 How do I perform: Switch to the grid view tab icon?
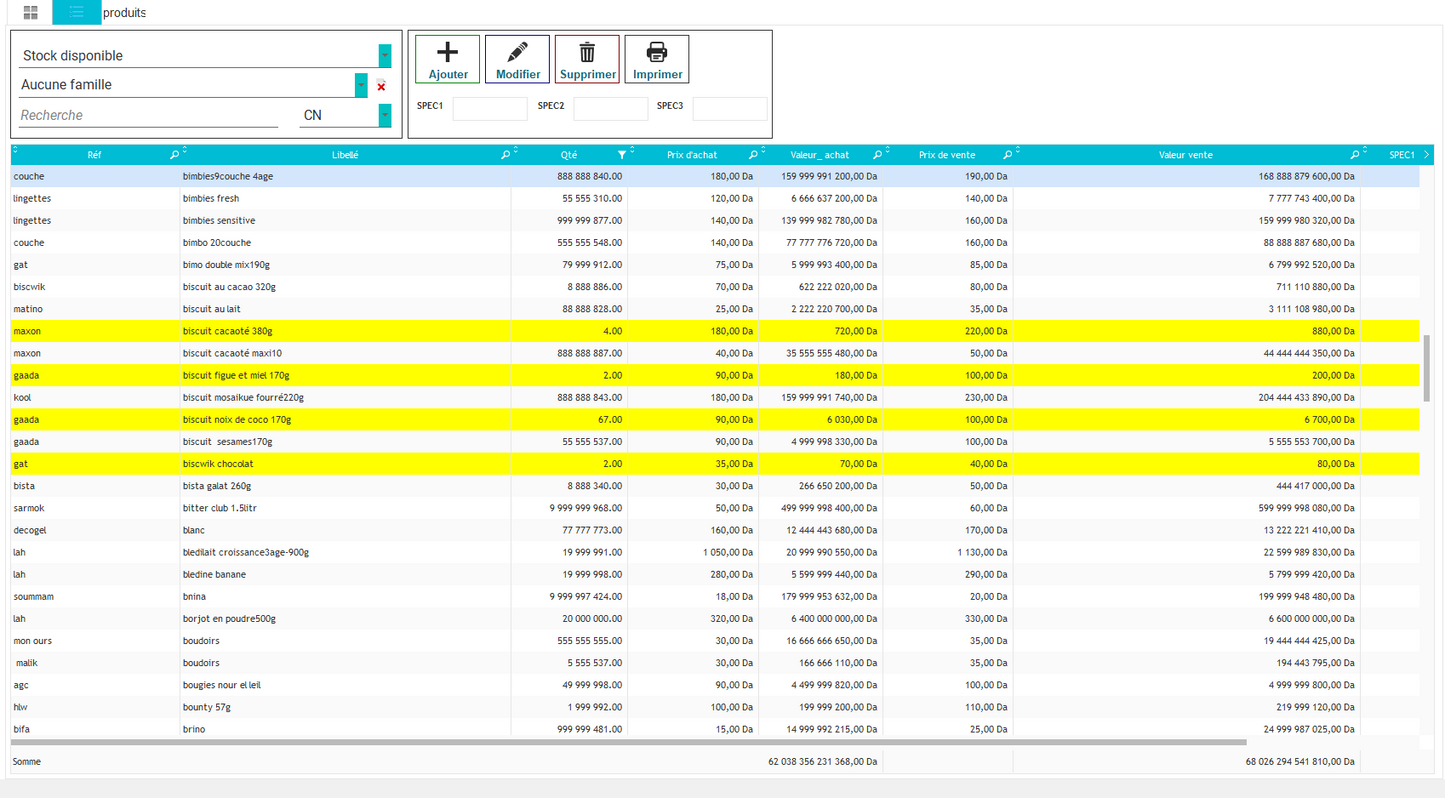tap(30, 13)
